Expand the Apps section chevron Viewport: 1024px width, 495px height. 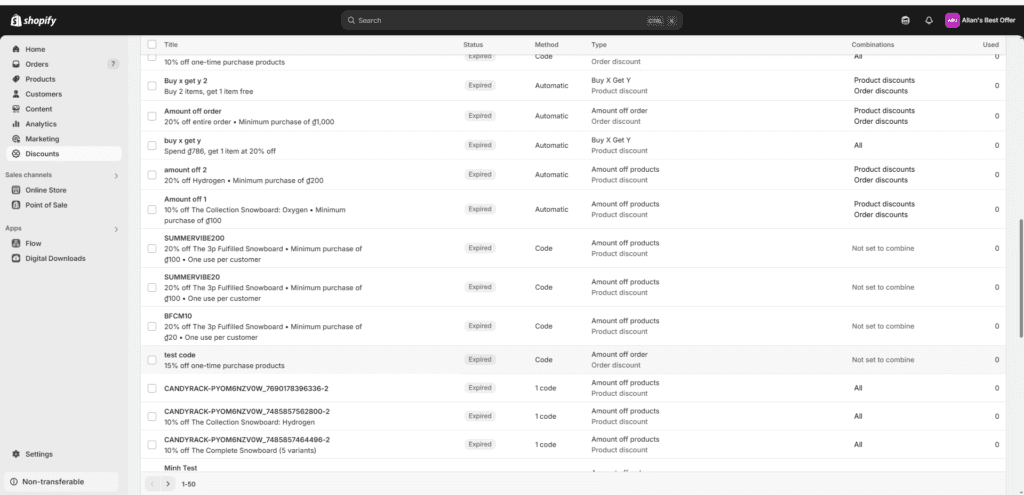[x=116, y=229]
